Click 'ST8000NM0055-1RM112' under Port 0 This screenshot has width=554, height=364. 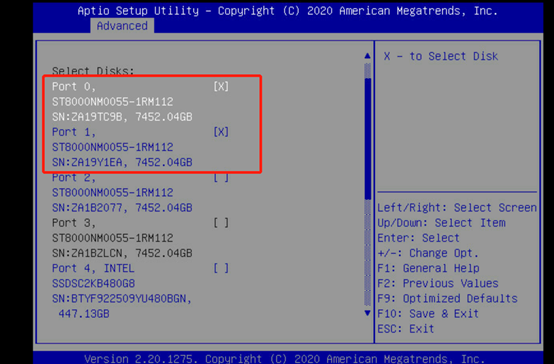[x=113, y=102]
